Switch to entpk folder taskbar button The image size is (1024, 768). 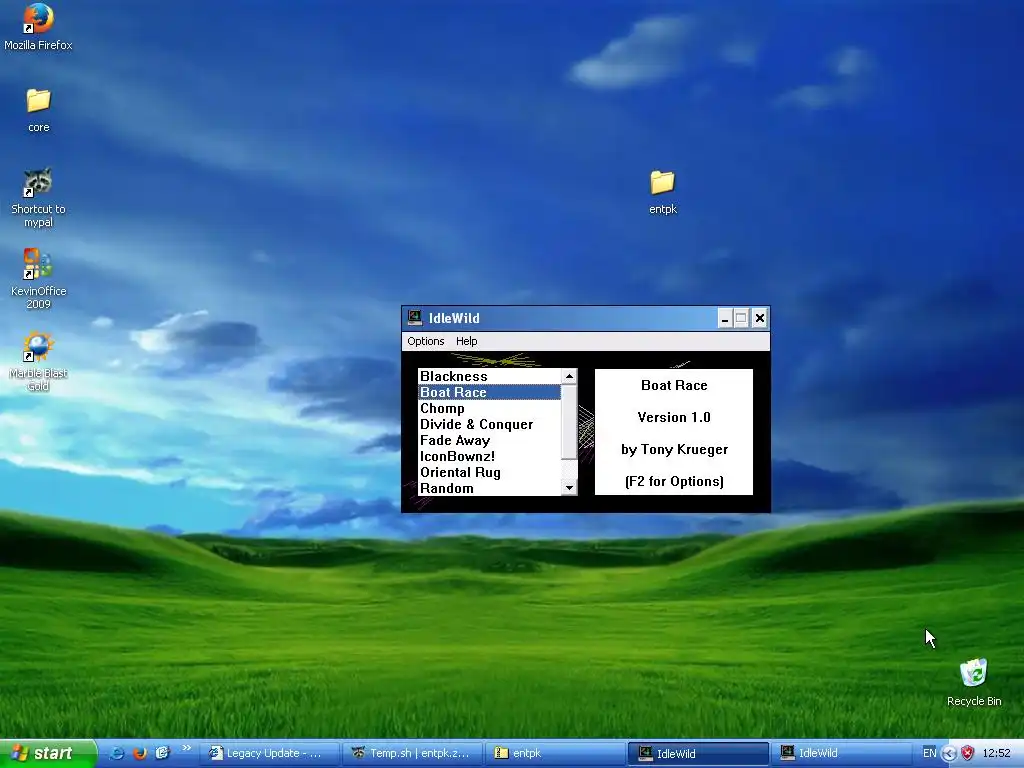[556, 754]
